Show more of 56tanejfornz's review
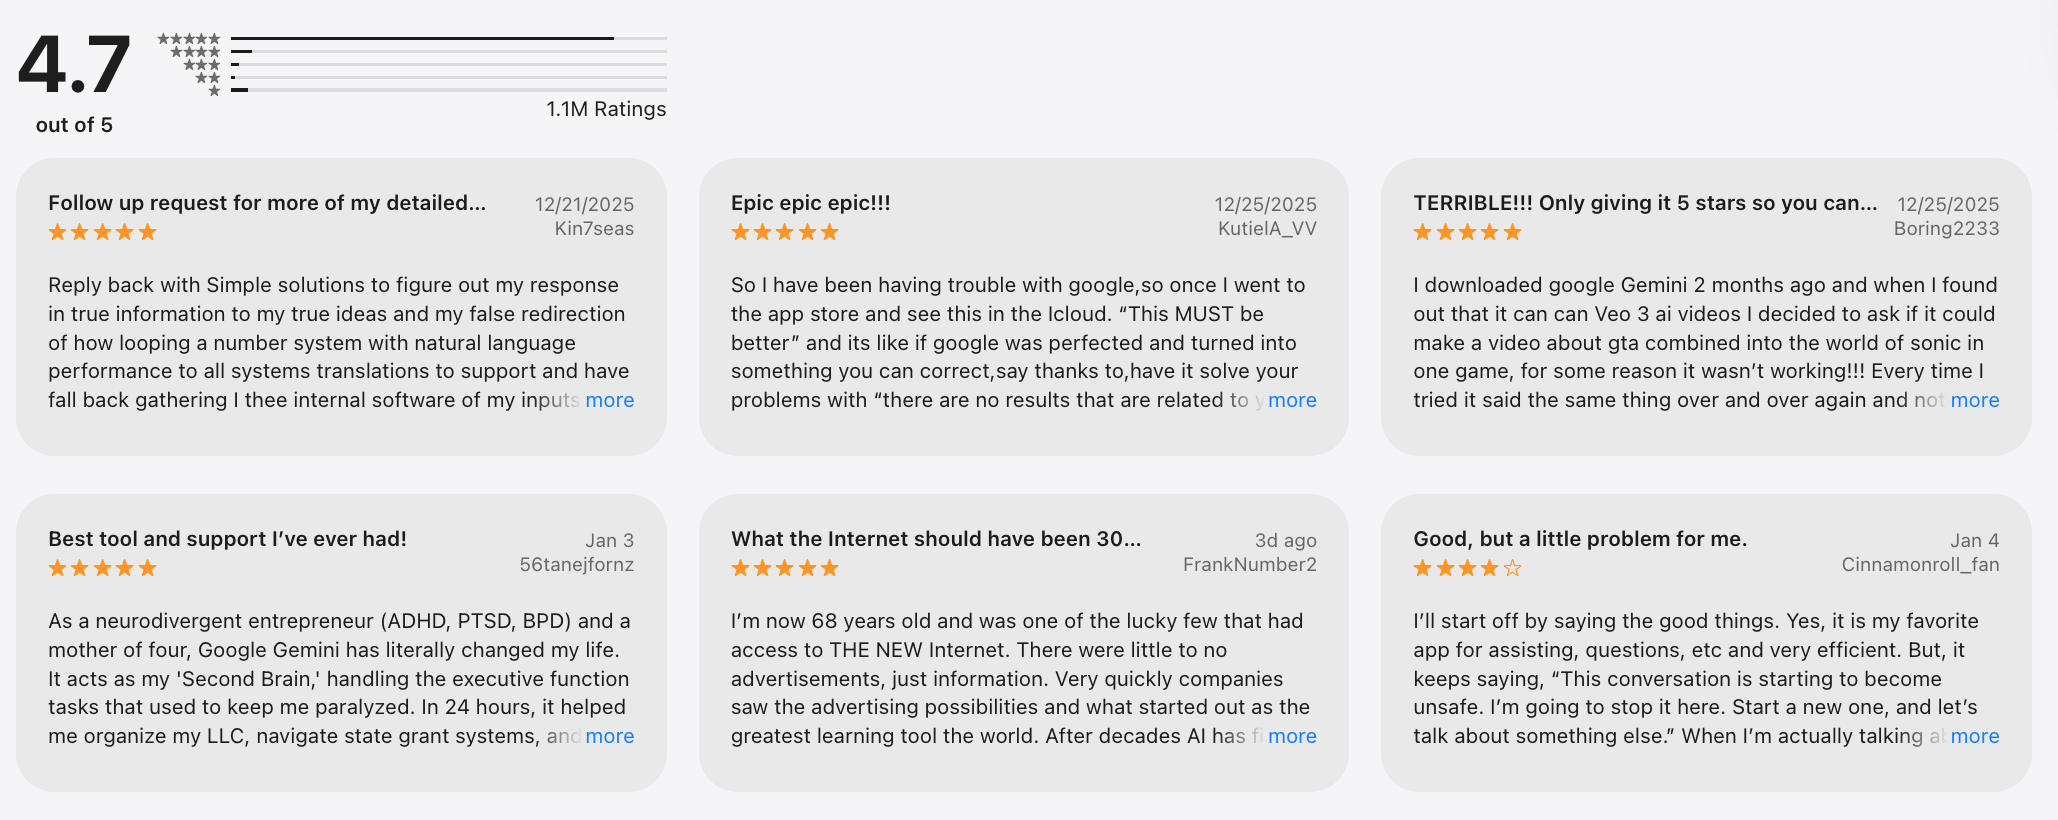2058x820 pixels. (610, 736)
